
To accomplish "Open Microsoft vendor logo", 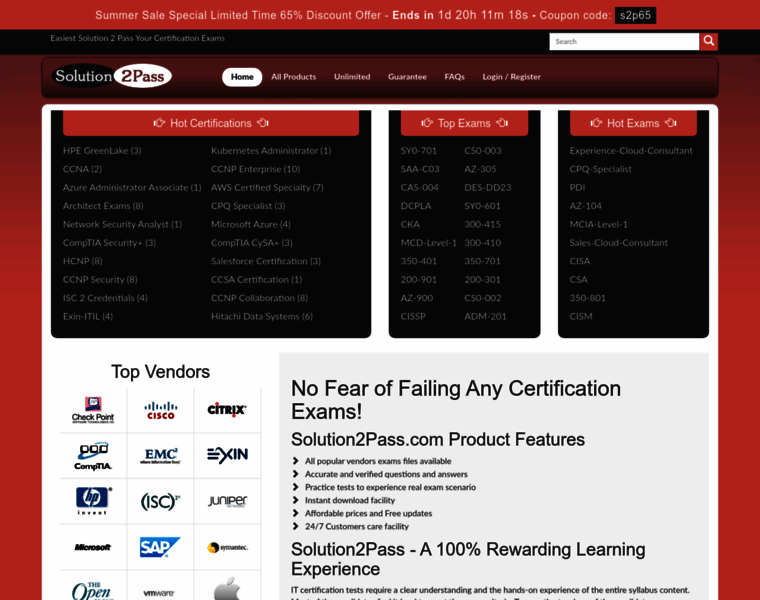I will pos(93,547).
